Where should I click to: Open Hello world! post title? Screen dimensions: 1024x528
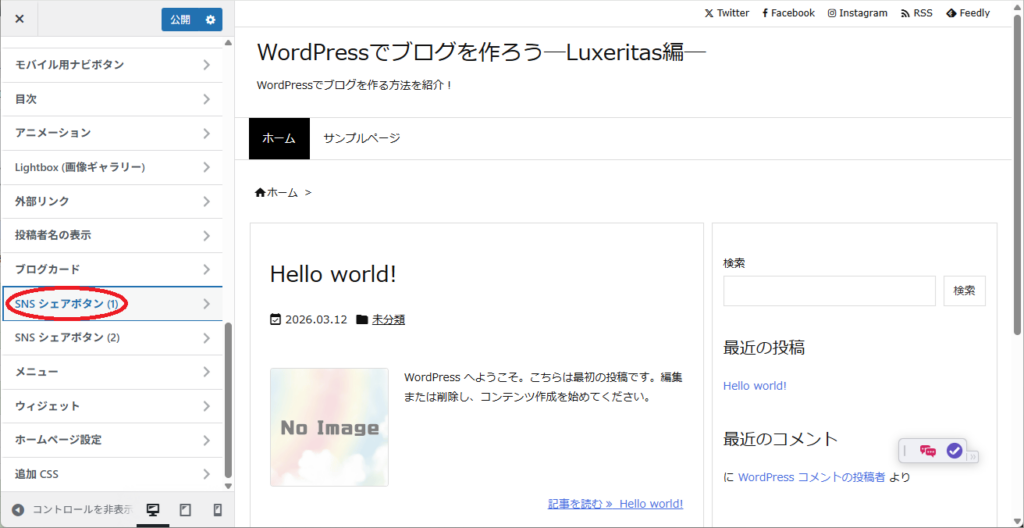pos(333,274)
